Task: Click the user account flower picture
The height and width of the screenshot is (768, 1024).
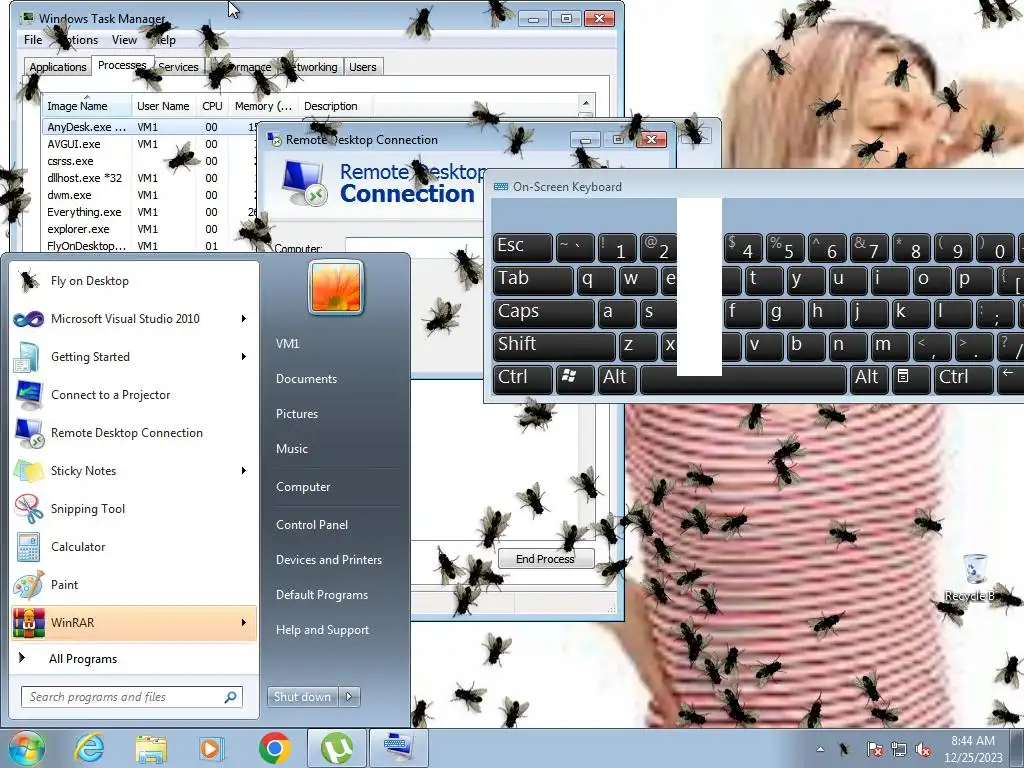Action: click(x=336, y=287)
